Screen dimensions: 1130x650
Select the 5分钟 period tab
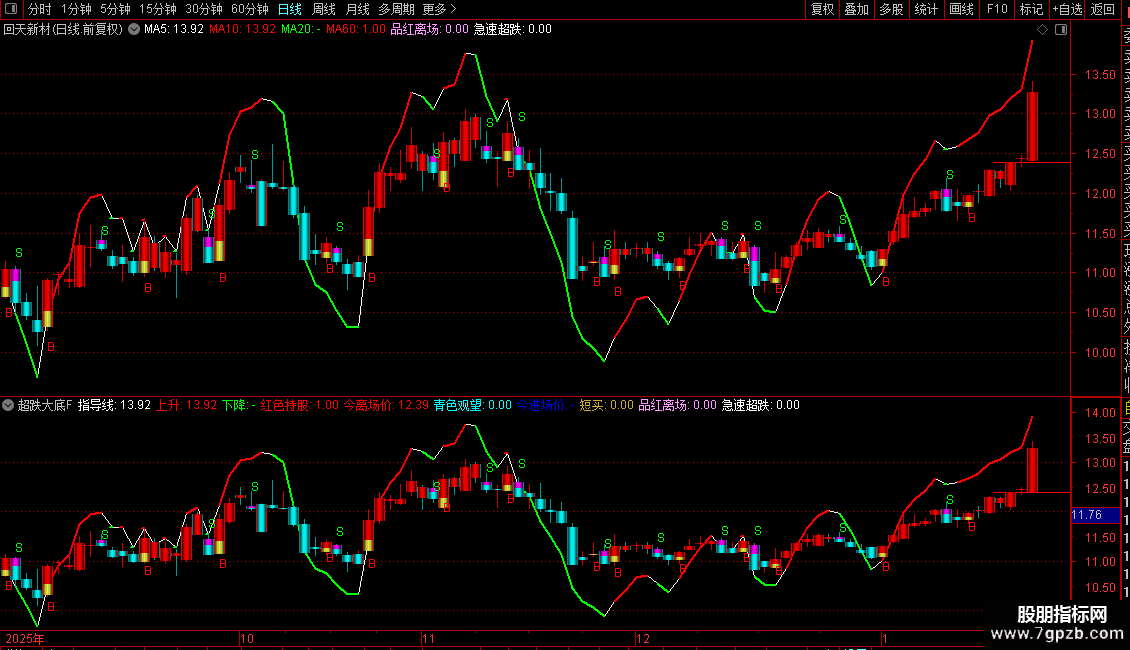(115, 9)
